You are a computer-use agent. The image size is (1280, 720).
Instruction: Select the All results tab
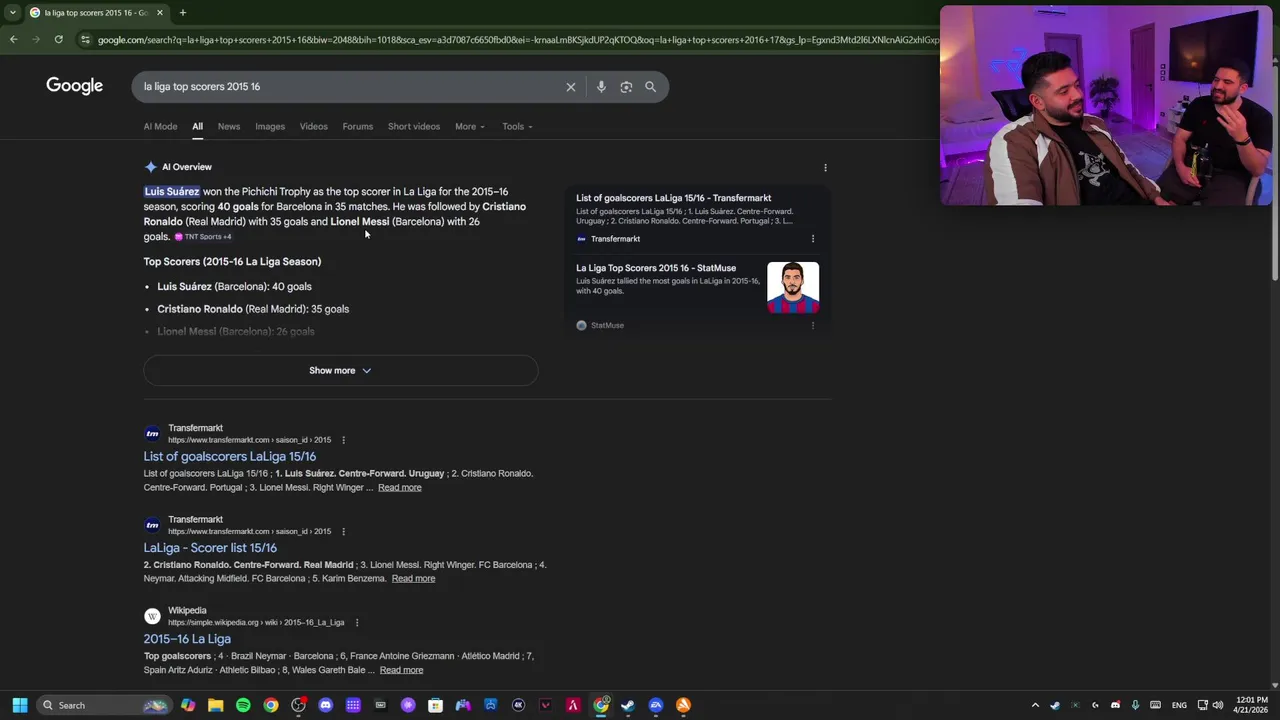tap(197, 127)
